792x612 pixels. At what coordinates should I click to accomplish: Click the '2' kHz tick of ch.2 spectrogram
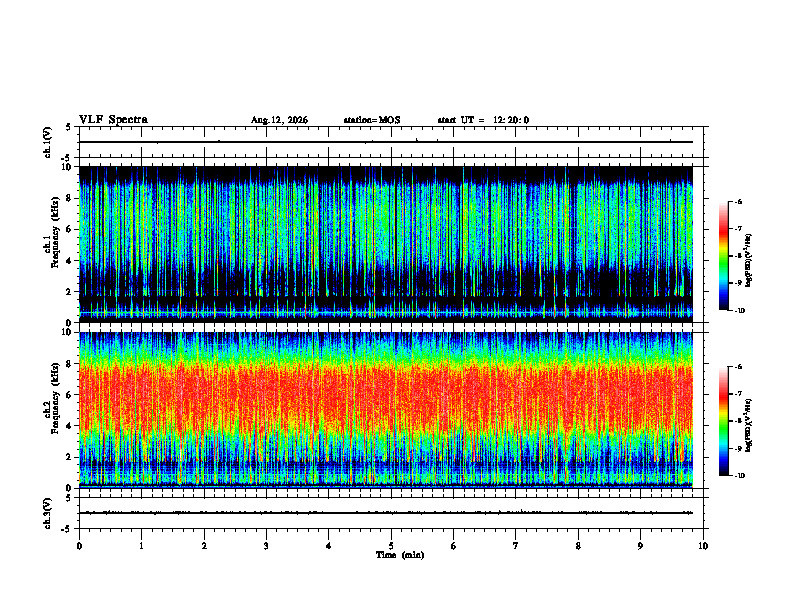(69, 457)
